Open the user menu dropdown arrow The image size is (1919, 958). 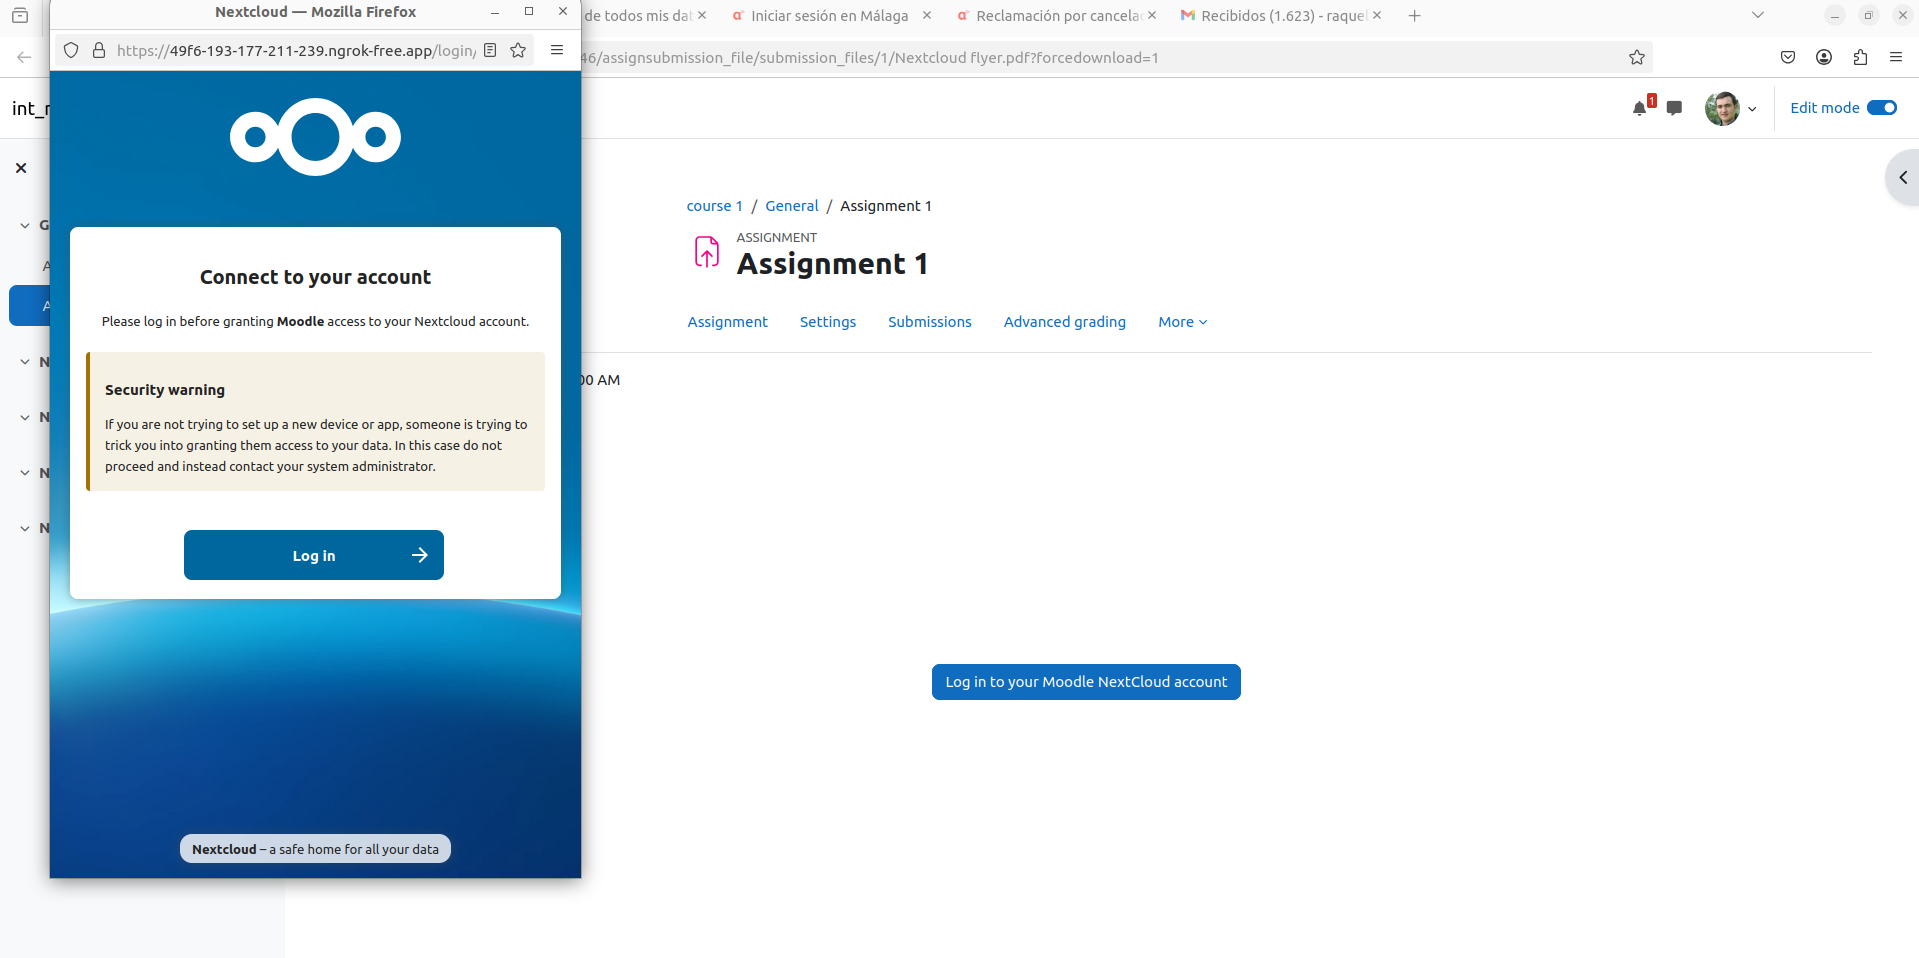pyautogui.click(x=1752, y=109)
